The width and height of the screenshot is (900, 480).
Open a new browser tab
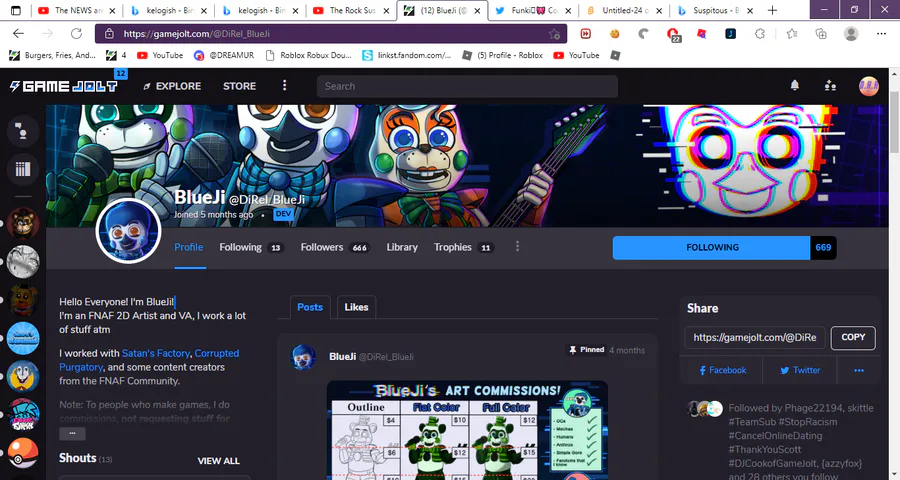[x=772, y=10]
